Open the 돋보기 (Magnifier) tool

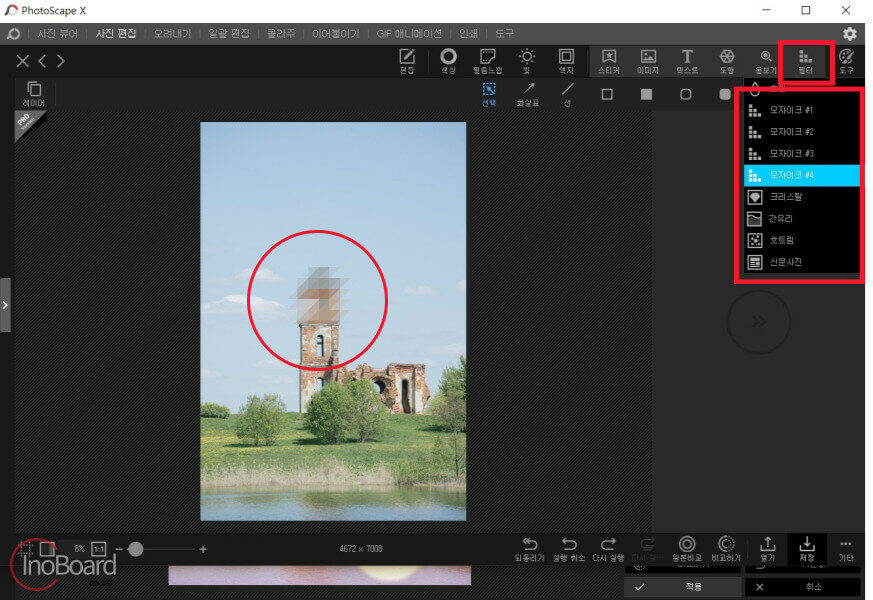coord(766,61)
